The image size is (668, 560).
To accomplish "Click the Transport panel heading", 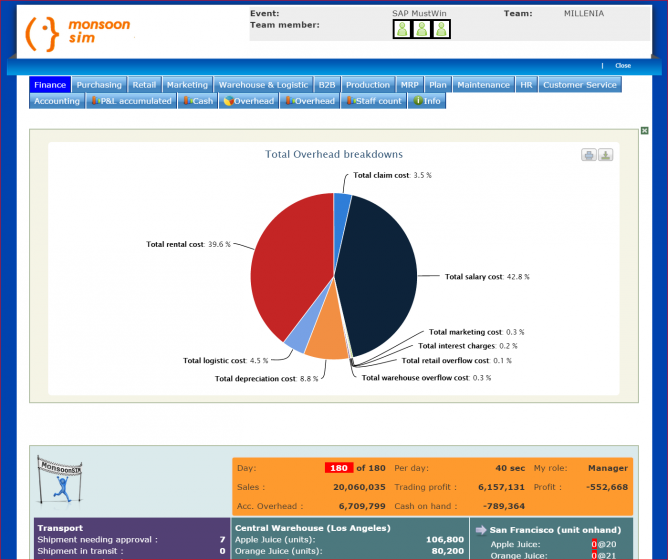I will pos(60,528).
